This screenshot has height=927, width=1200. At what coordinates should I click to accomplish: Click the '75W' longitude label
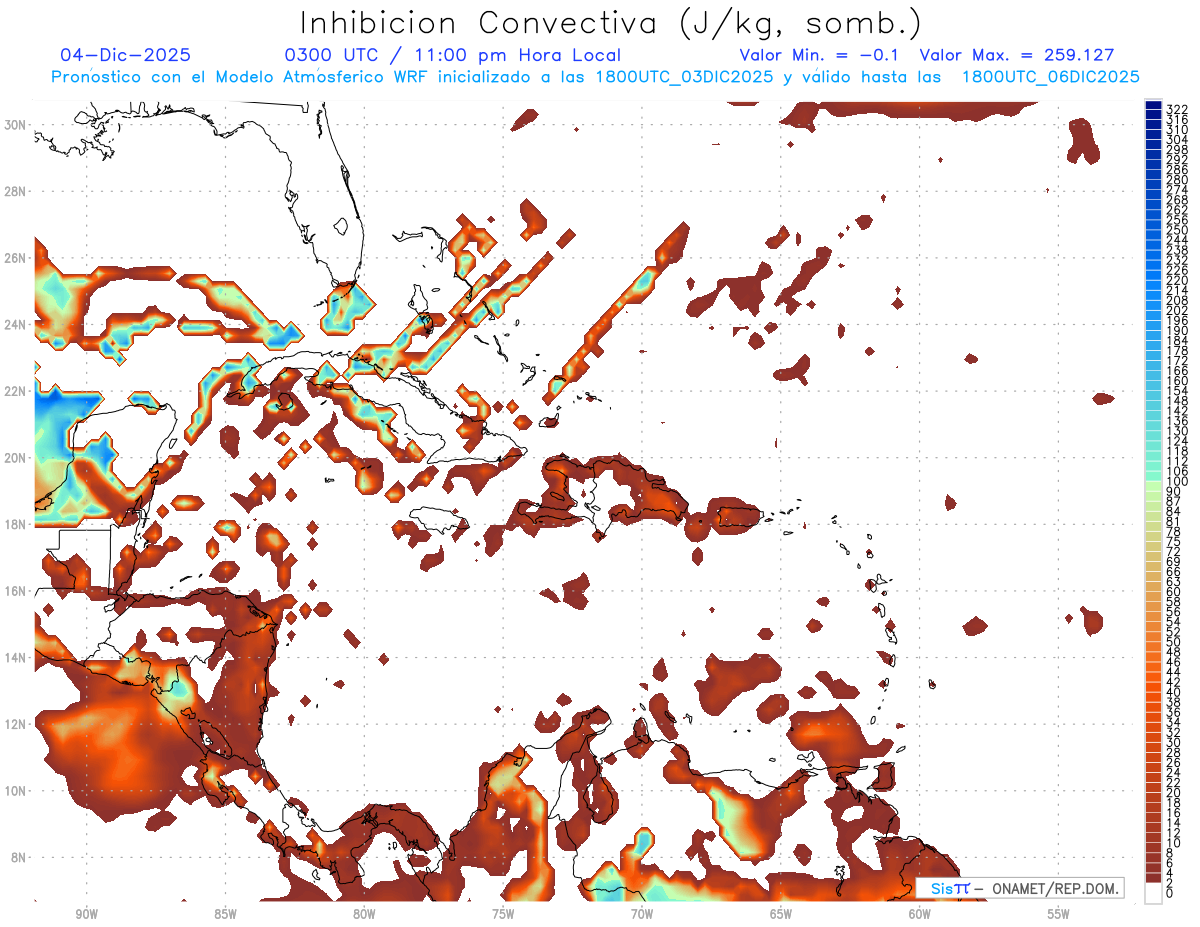503,914
